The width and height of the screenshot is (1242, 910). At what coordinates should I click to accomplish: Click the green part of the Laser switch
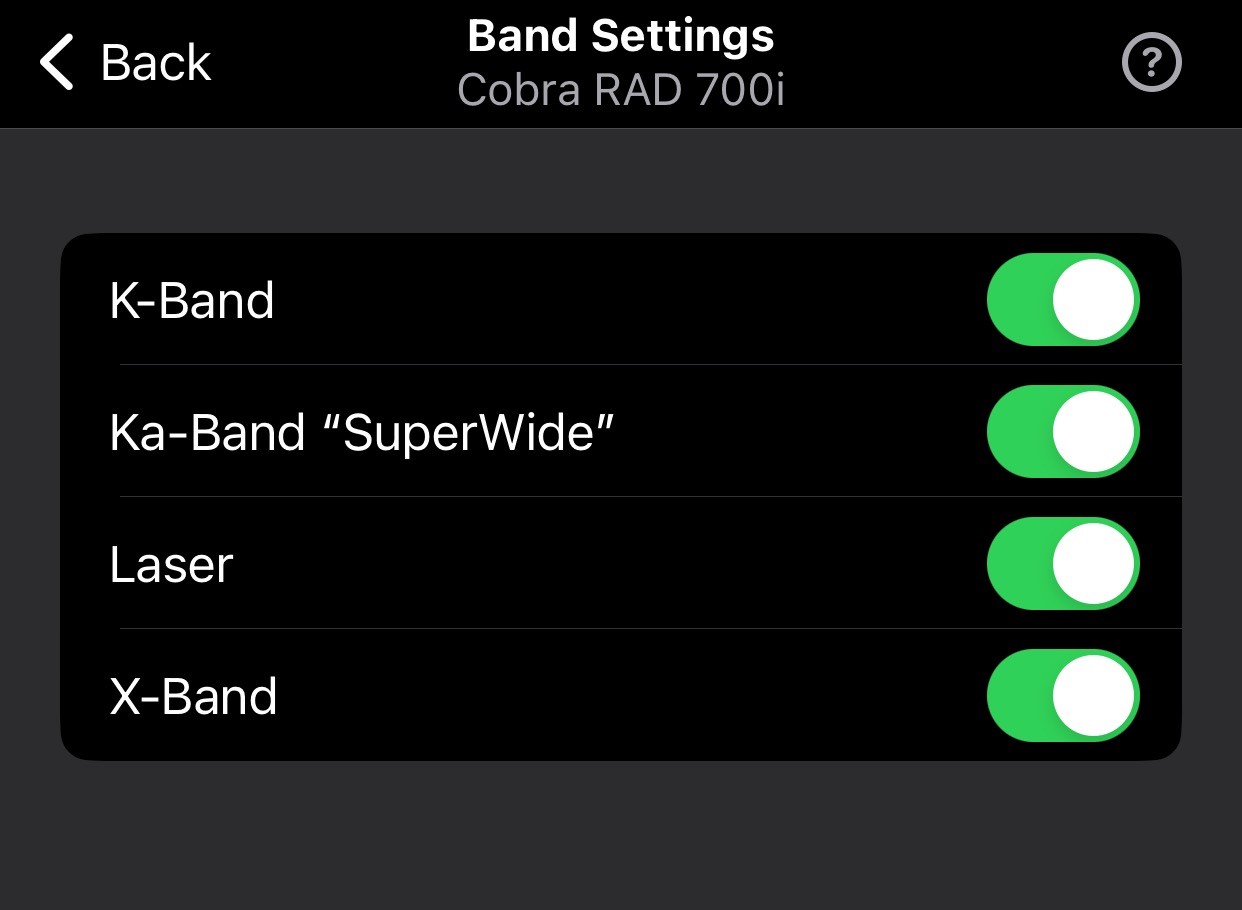(1018, 564)
